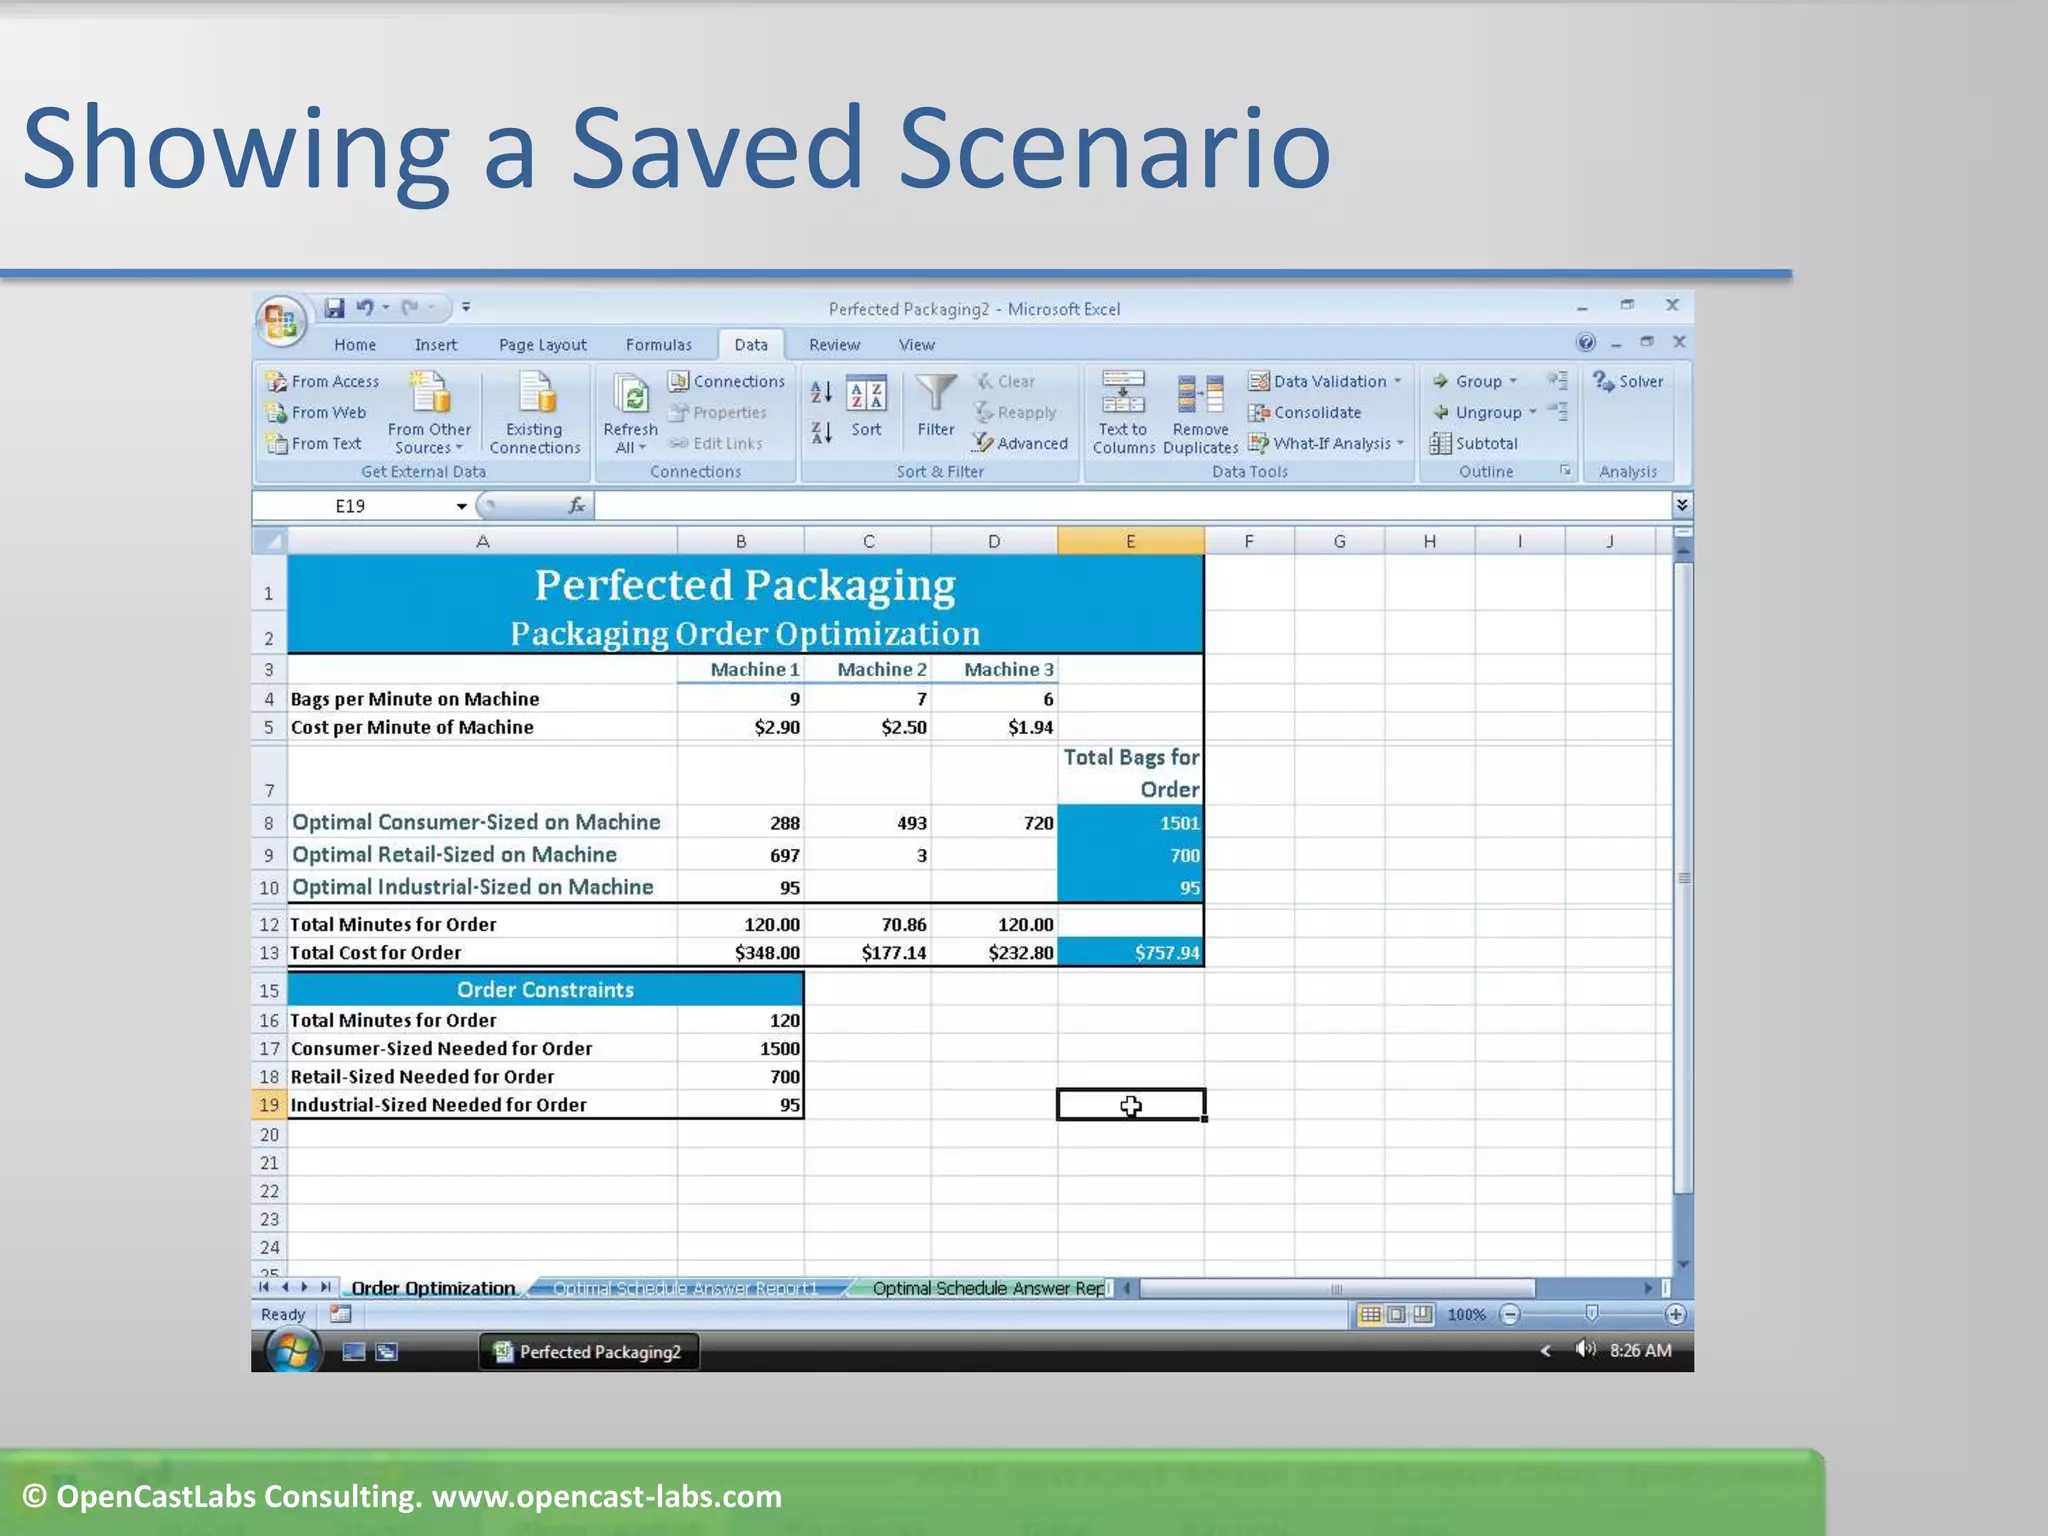Import data From Text
The image size is (2048, 1536).
[x=315, y=443]
